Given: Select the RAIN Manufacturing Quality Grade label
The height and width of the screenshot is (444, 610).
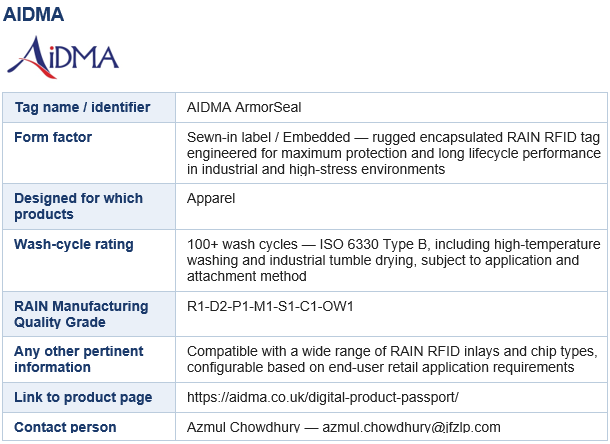Looking at the screenshot, I should pyautogui.click(x=81, y=314).
